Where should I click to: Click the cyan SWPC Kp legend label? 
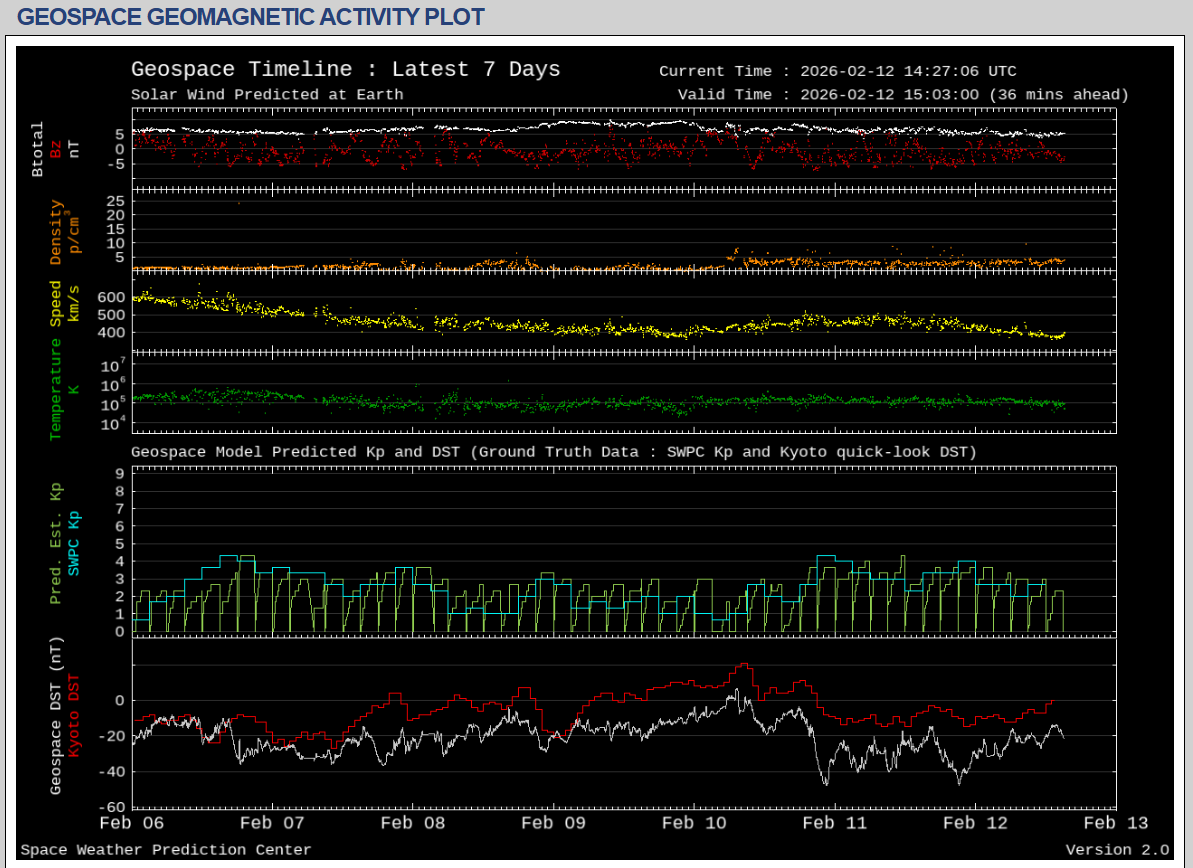pyautogui.click(x=73, y=542)
